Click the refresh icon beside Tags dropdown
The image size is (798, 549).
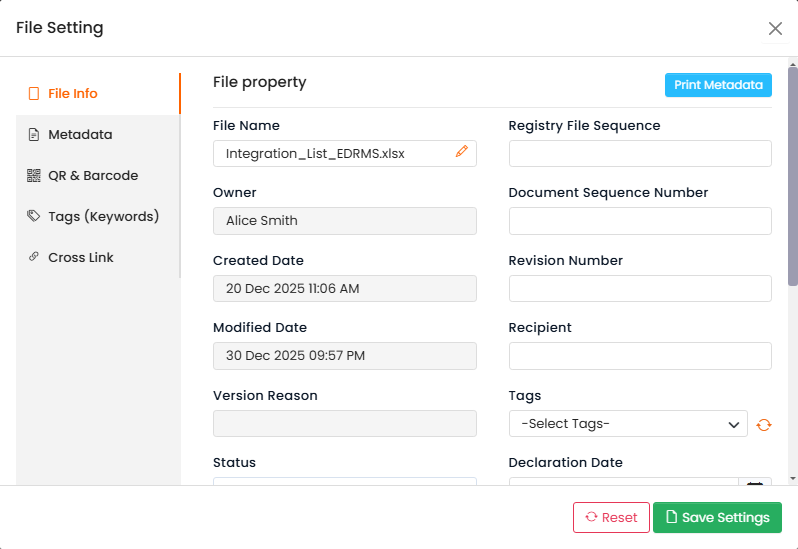[x=764, y=424]
